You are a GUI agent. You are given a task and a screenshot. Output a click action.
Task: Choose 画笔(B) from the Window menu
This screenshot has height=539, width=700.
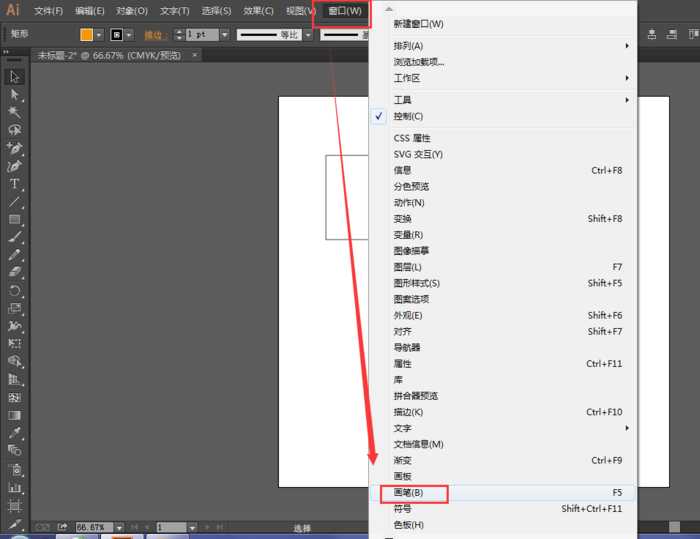coord(409,493)
